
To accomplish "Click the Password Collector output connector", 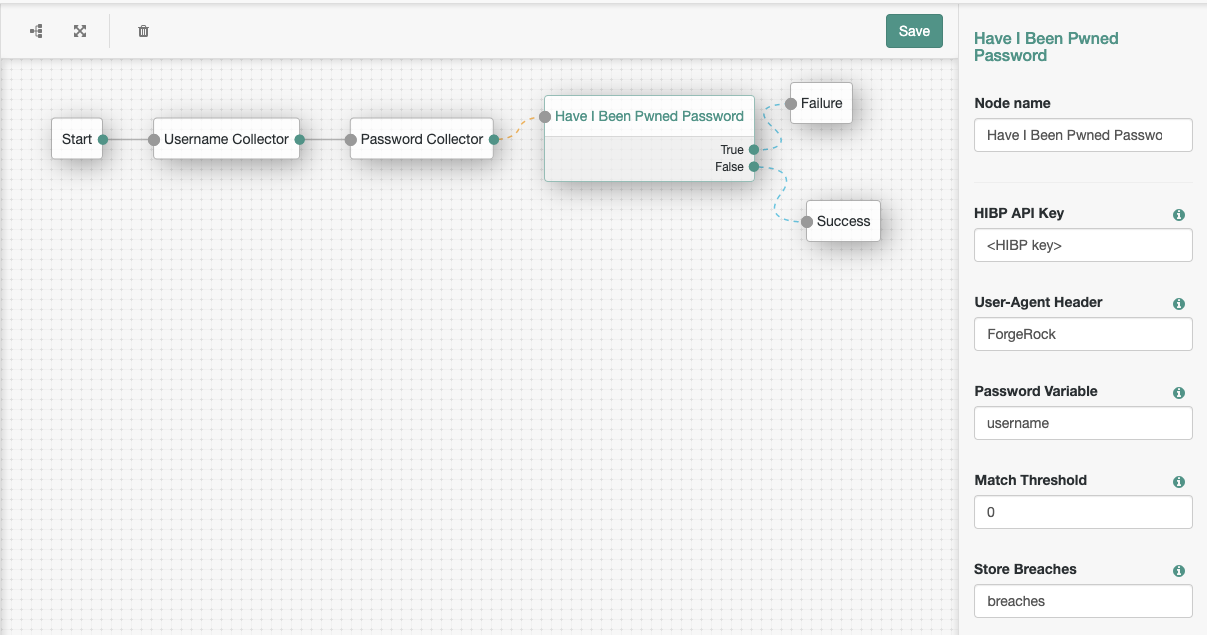I will tap(494, 140).
